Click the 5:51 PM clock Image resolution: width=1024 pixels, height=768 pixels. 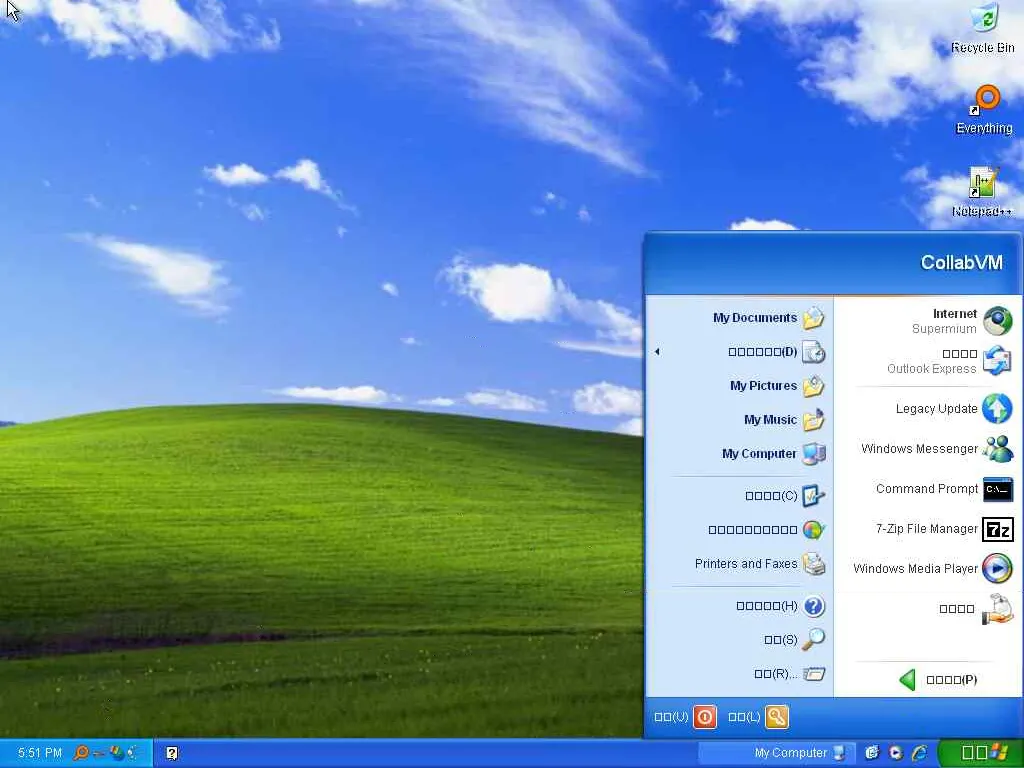[40, 753]
